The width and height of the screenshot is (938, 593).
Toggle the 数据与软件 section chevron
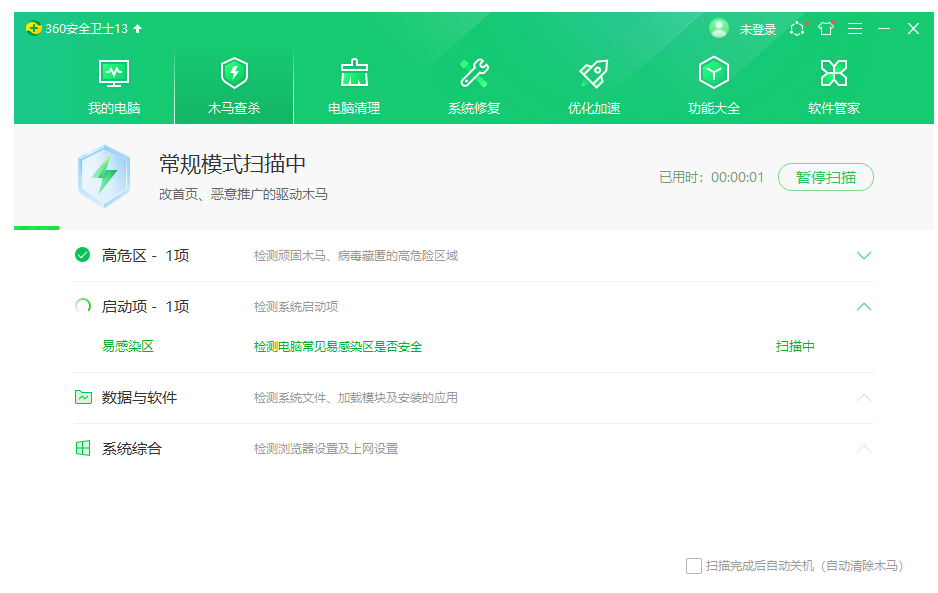click(864, 398)
